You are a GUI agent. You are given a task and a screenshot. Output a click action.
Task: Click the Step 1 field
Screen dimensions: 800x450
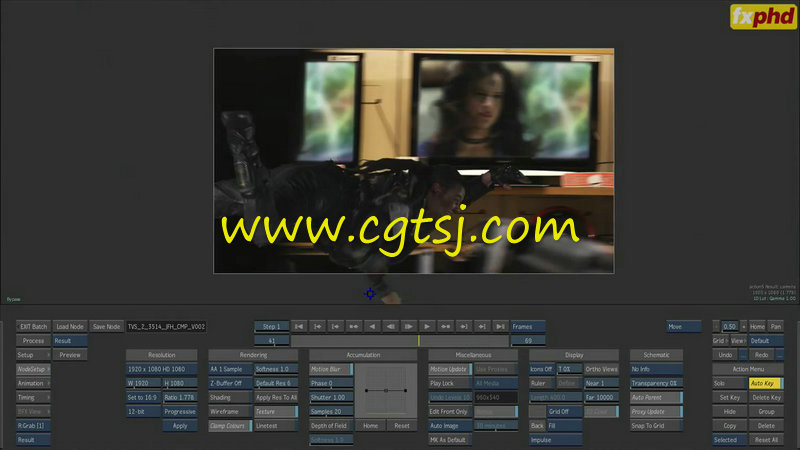click(x=271, y=327)
